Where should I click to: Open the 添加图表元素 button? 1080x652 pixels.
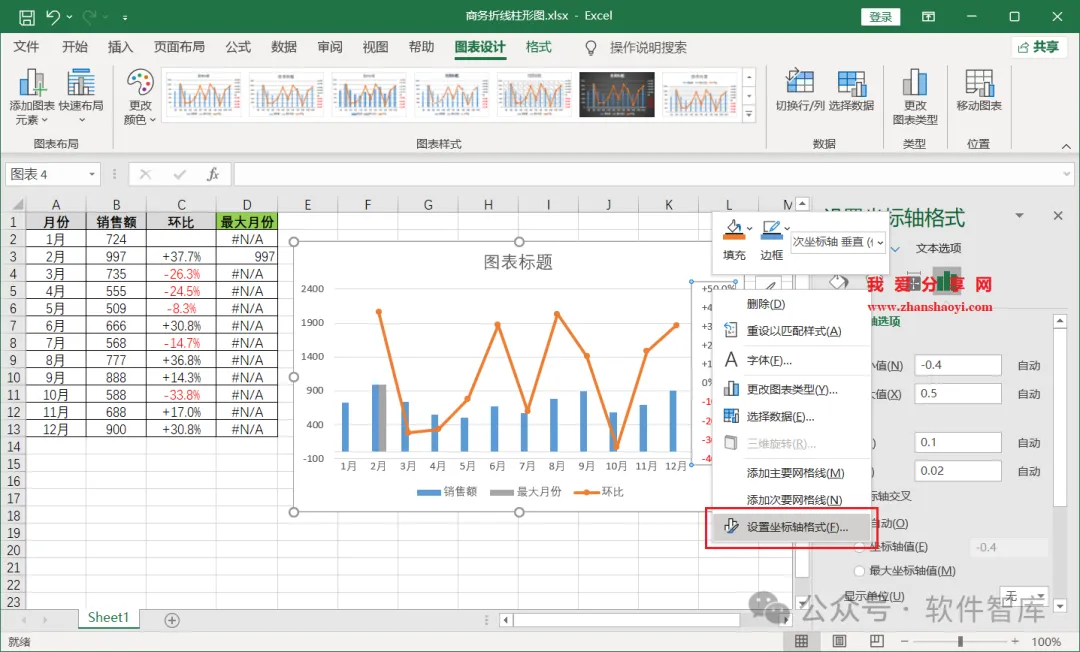point(32,97)
